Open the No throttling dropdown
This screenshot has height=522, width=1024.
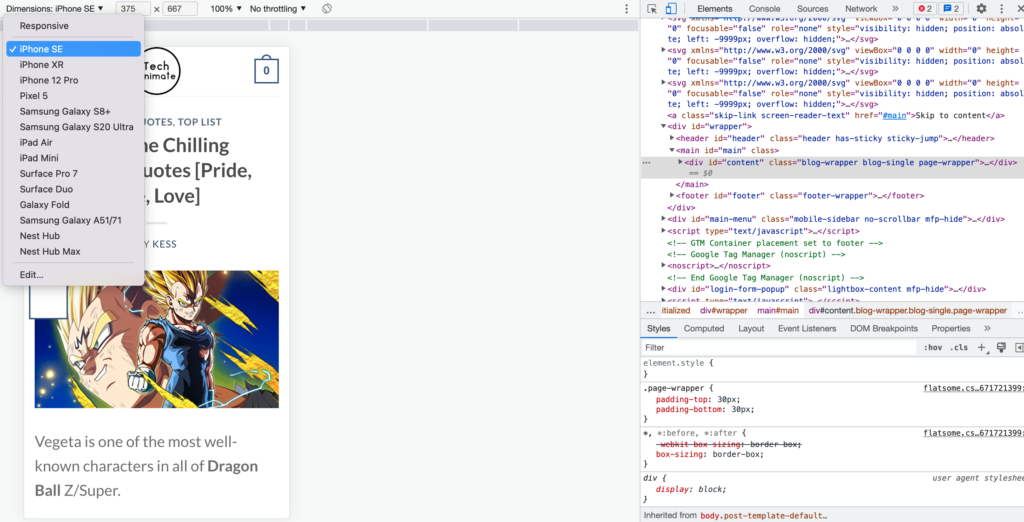tap(278, 9)
